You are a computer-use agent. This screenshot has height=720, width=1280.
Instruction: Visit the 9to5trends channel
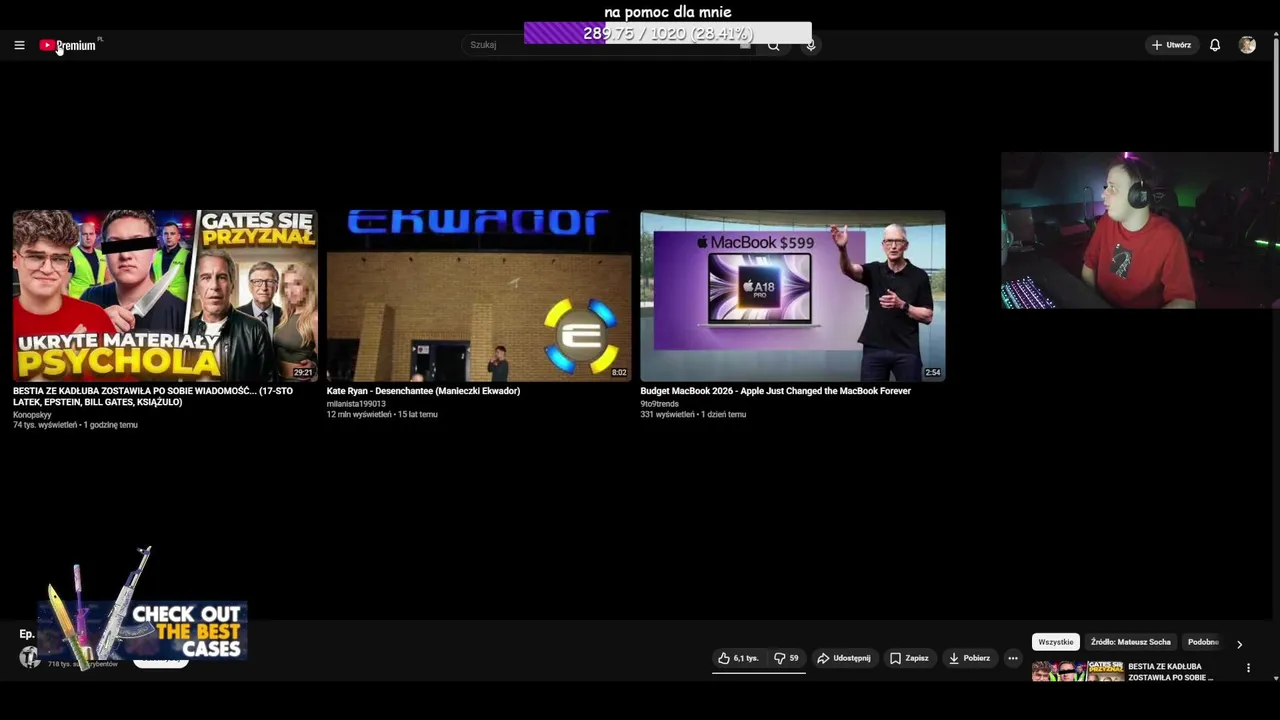point(660,404)
